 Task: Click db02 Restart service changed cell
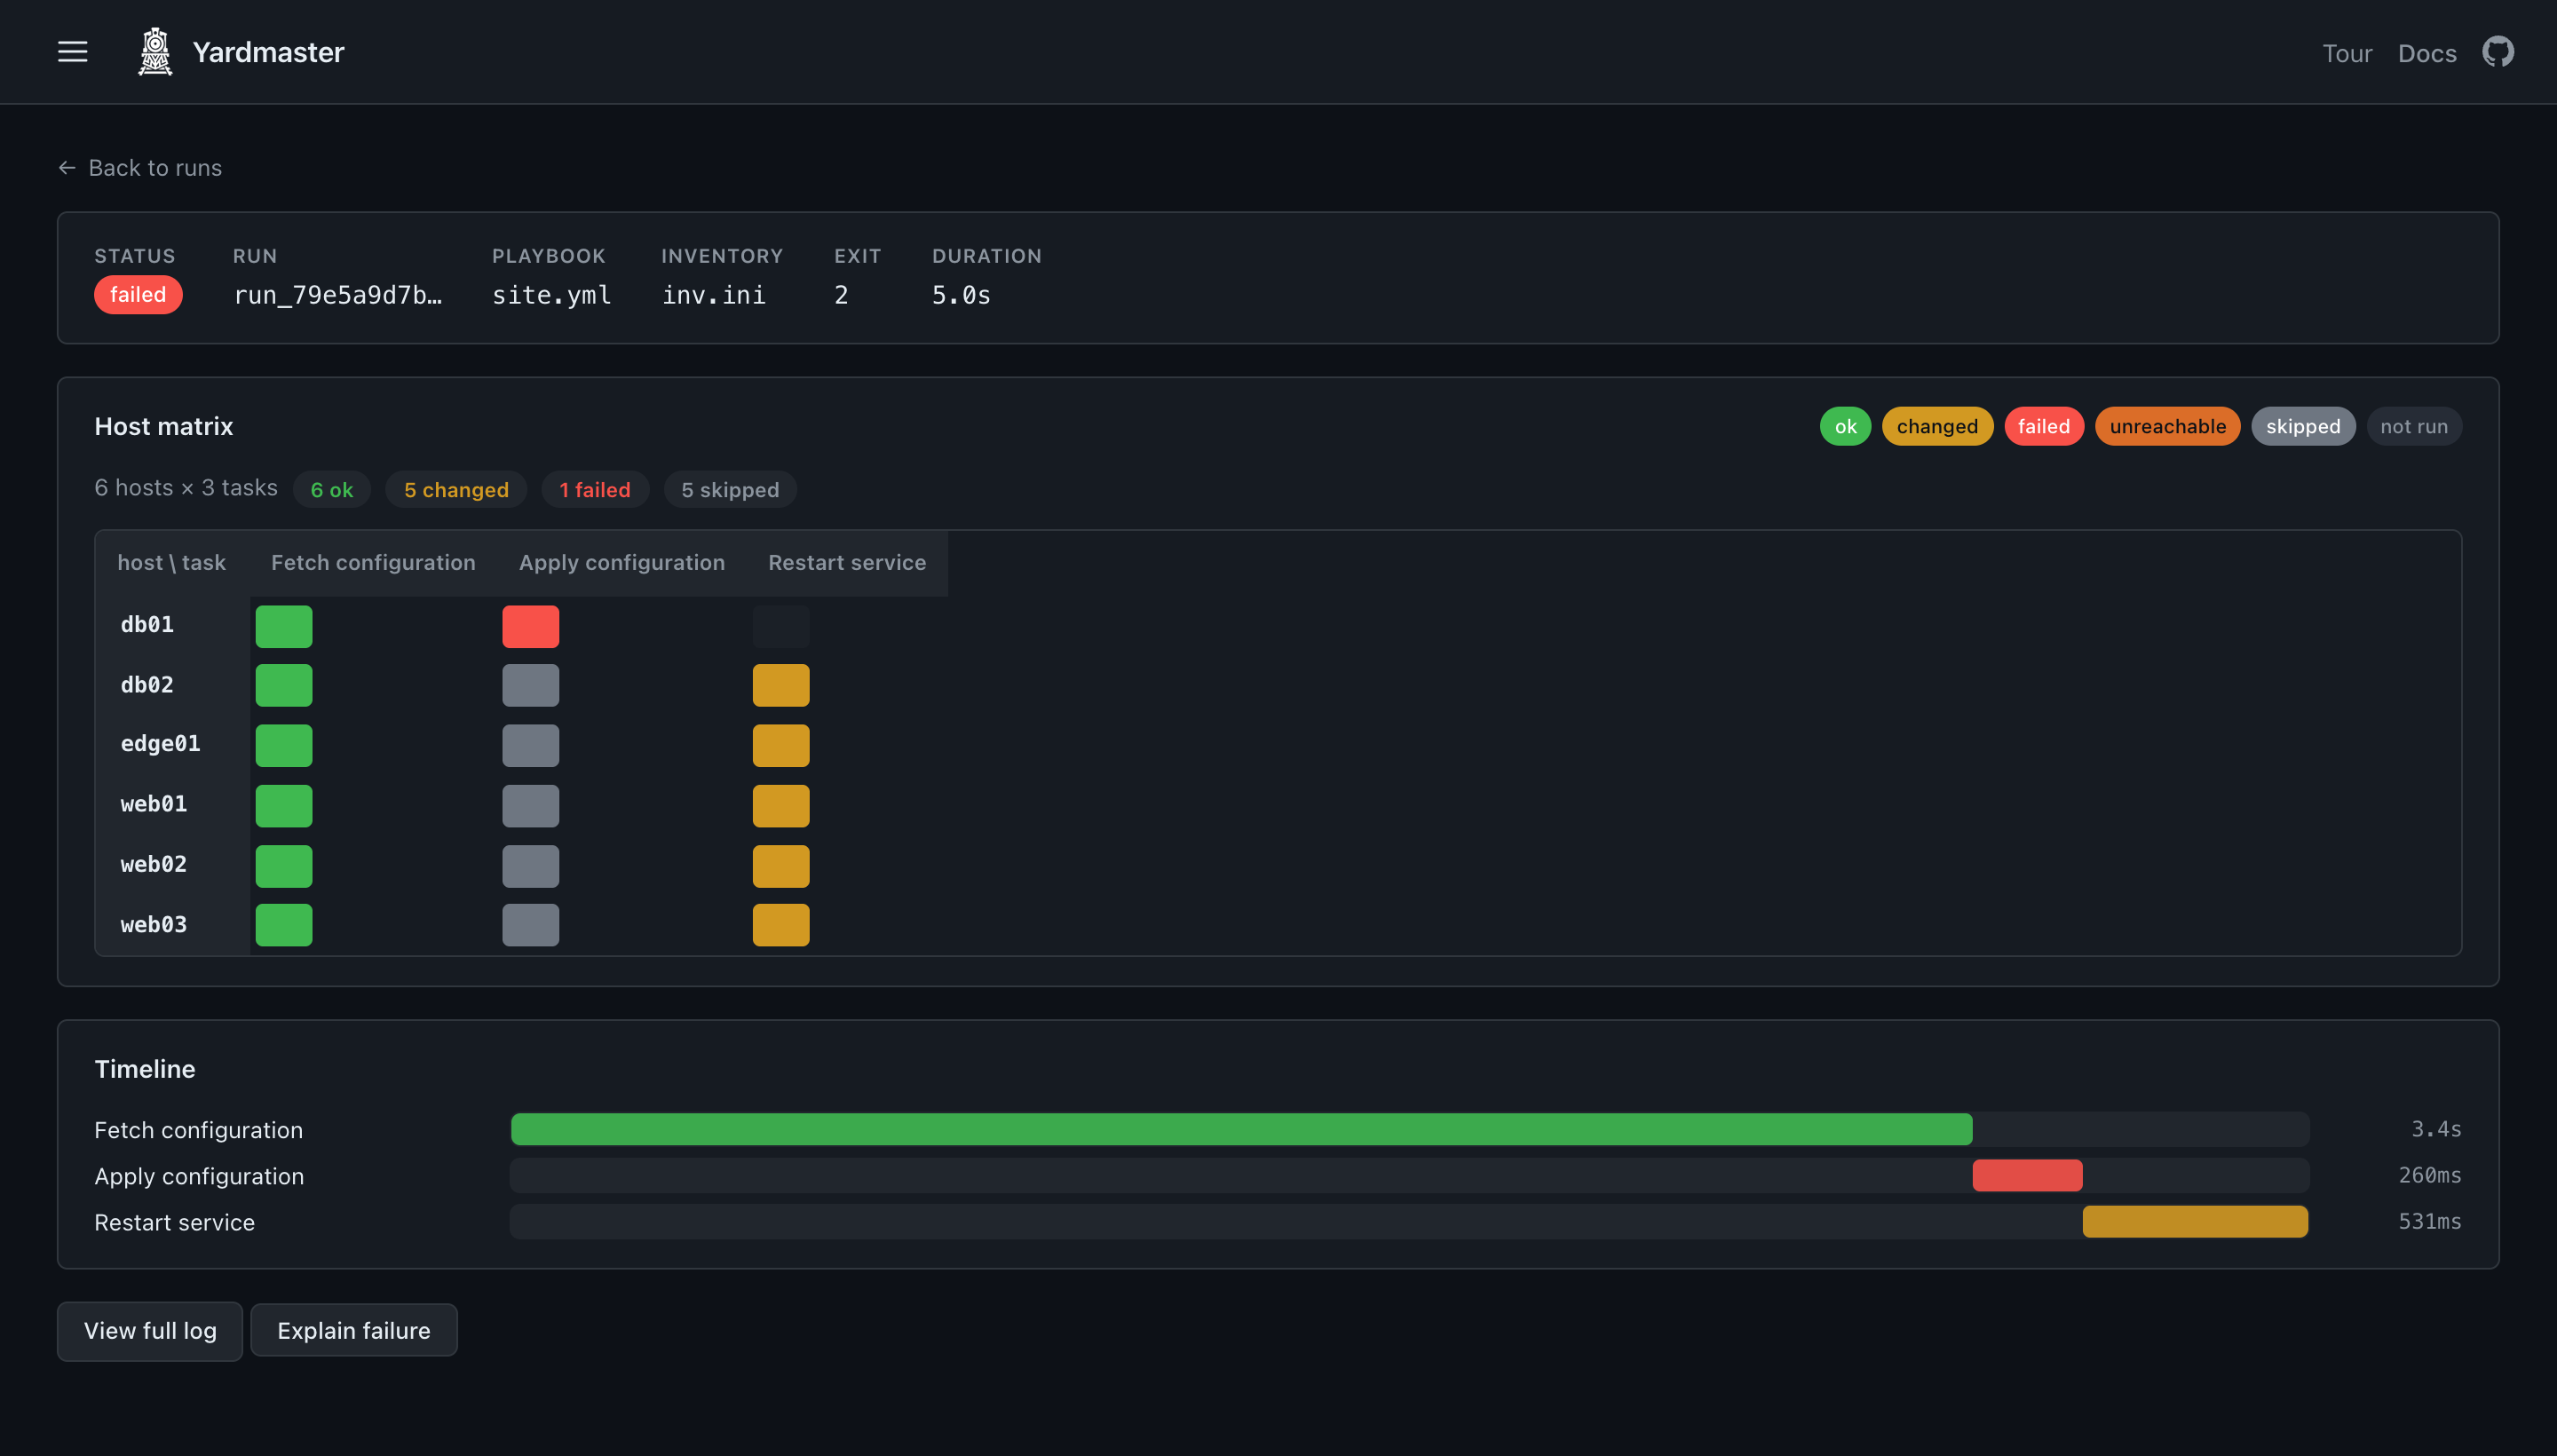781,685
